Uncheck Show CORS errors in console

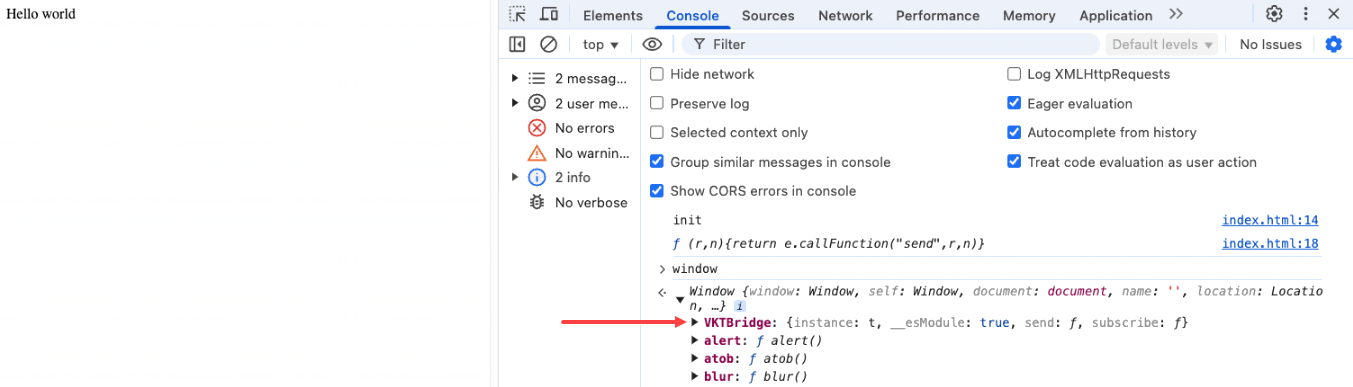coord(657,191)
